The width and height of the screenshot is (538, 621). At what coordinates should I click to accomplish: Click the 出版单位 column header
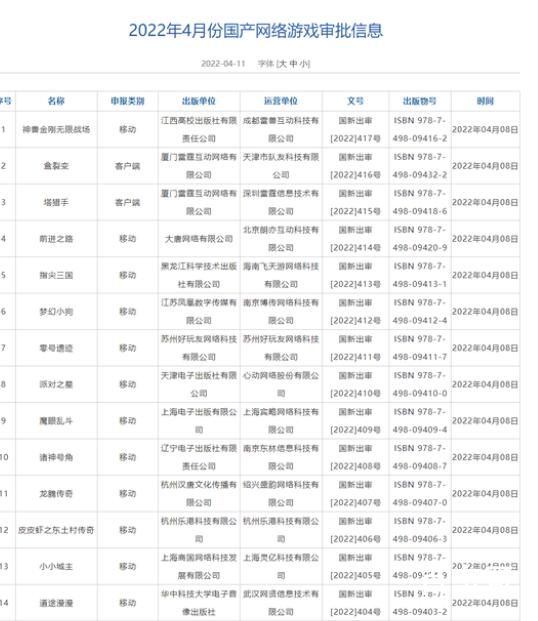(x=199, y=101)
